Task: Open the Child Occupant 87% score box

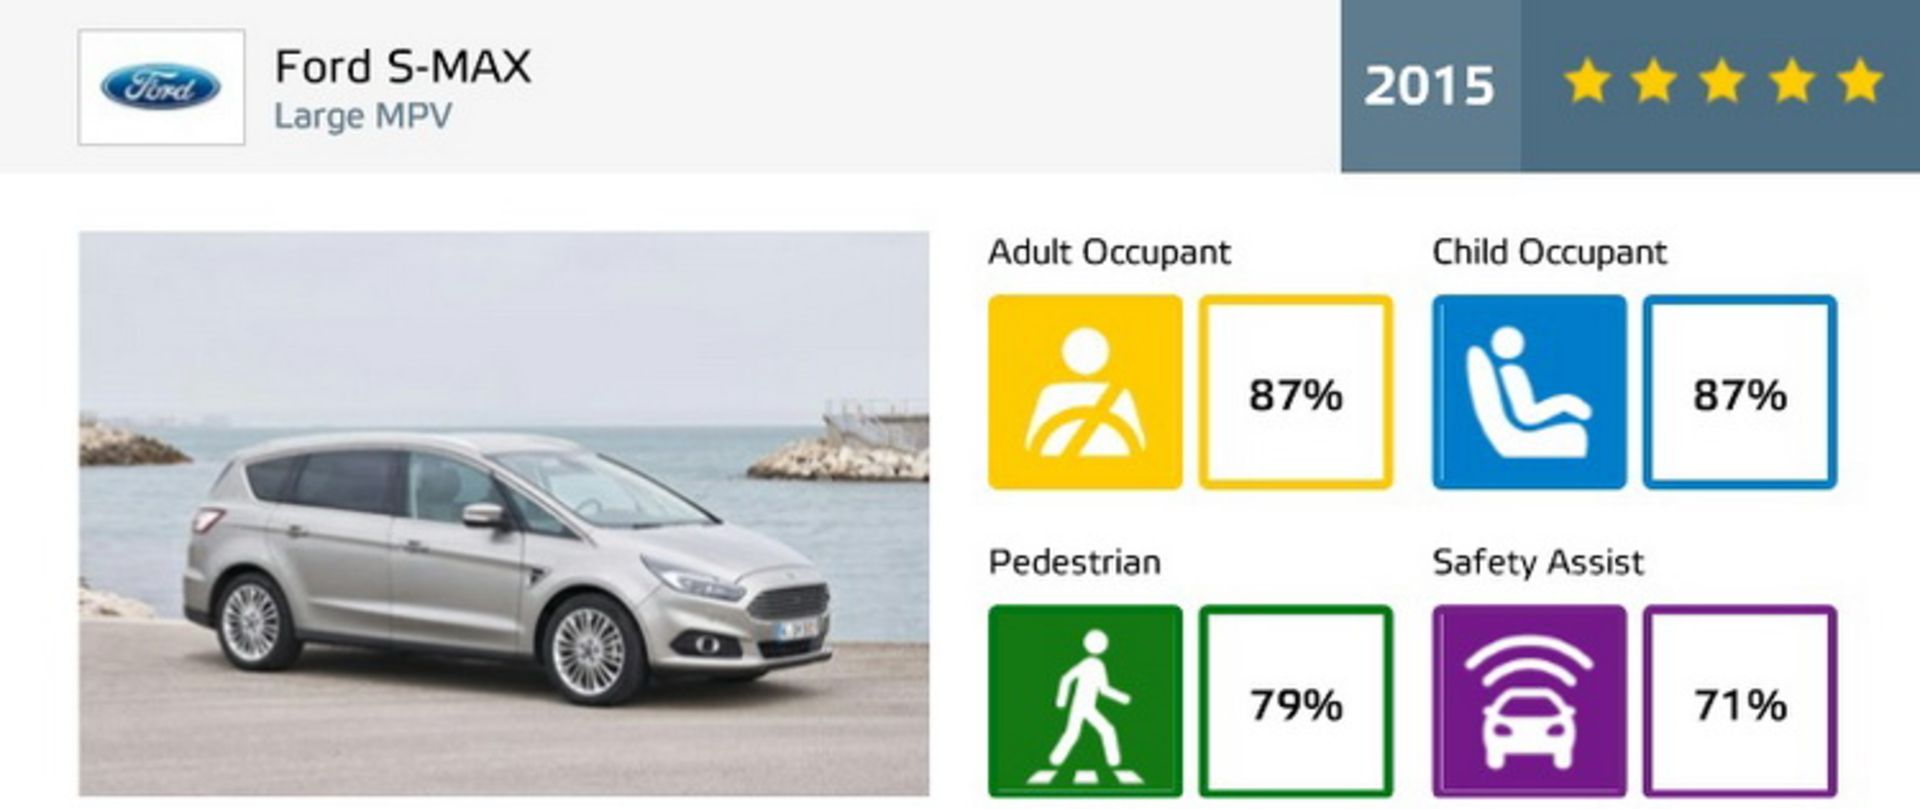Action: [x=1740, y=392]
